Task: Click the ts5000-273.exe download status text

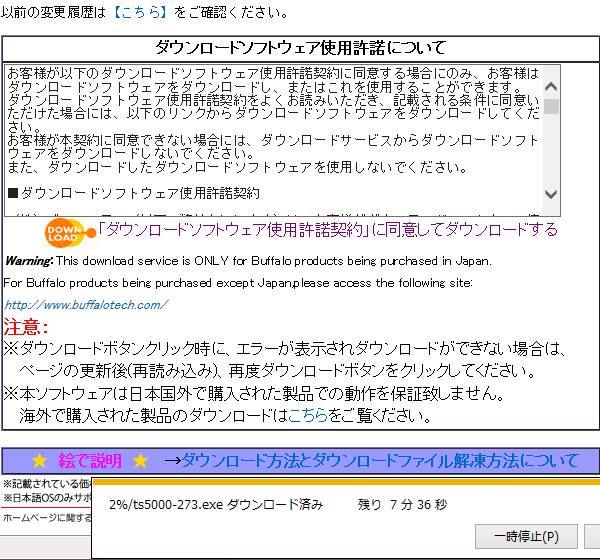Action: coord(215,505)
